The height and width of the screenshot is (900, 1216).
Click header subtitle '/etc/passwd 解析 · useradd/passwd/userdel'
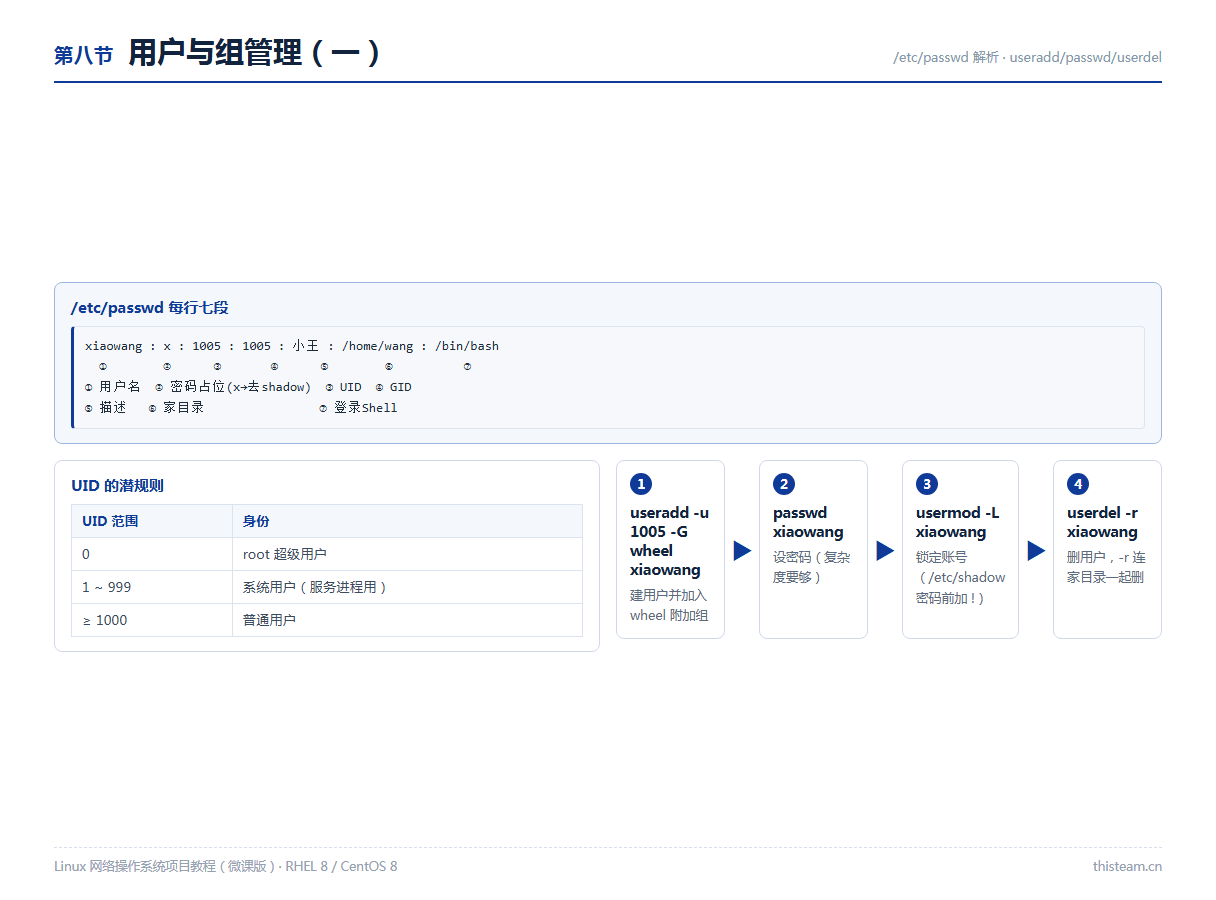[1027, 57]
